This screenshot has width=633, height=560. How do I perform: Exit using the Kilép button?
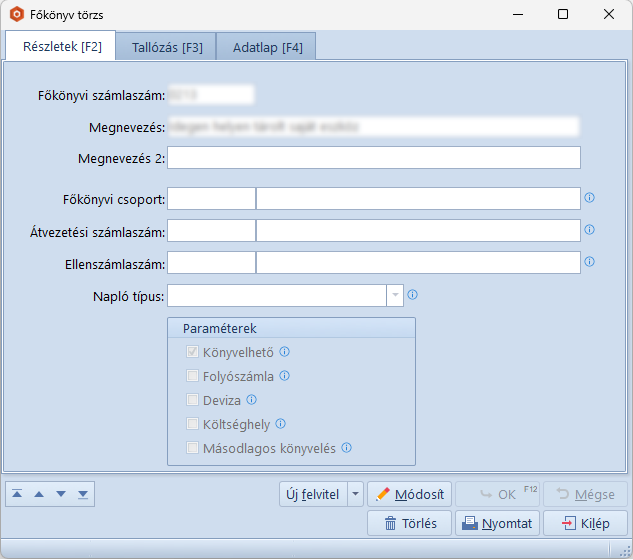tap(585, 523)
